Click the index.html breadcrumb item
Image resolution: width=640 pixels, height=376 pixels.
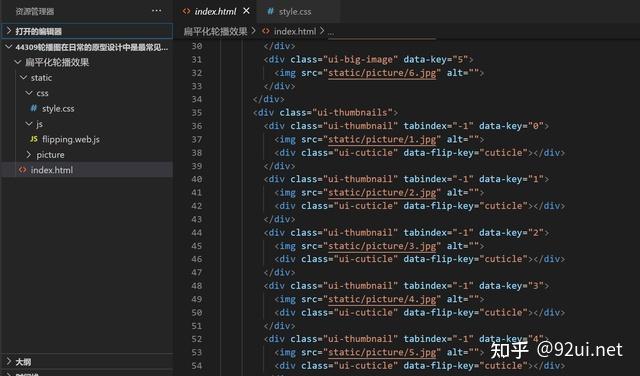point(295,31)
